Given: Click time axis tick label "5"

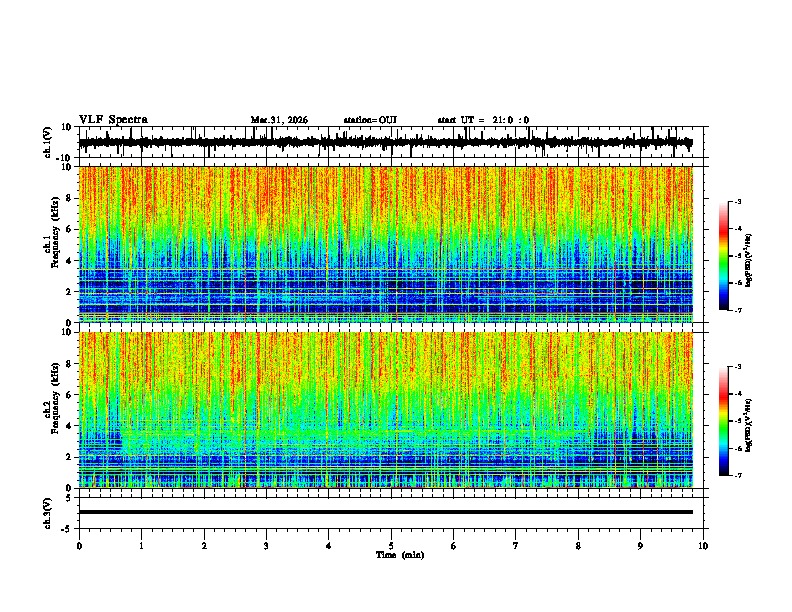Looking at the screenshot, I should pos(391,546).
